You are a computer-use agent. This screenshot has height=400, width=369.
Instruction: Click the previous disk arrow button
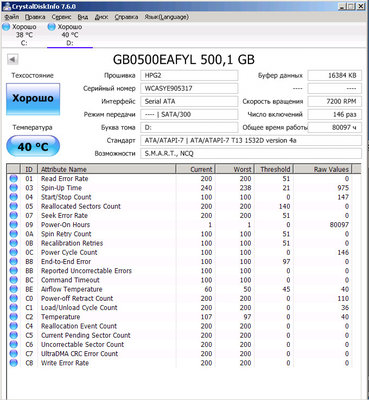click(12, 60)
